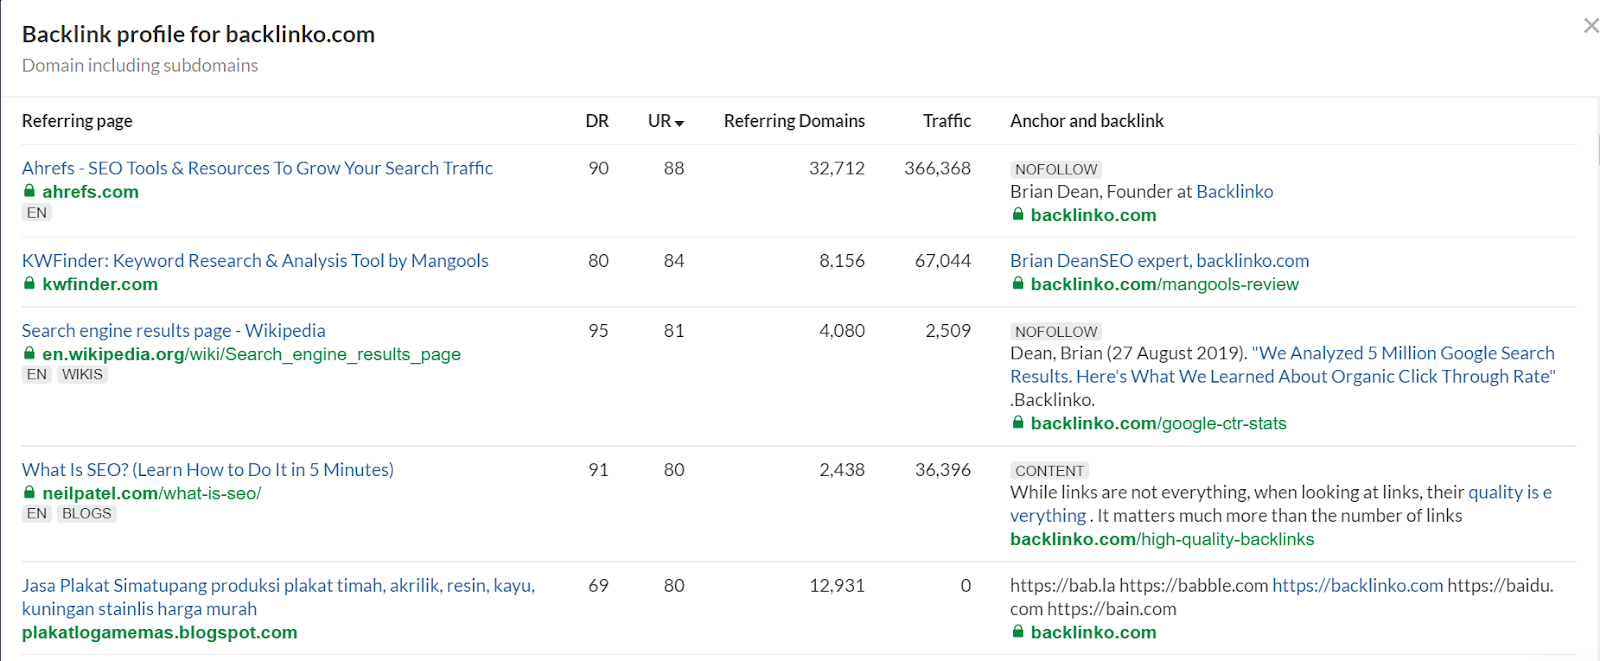
Task: Open backlinko.com/mangools-review target link
Action: tap(1164, 285)
